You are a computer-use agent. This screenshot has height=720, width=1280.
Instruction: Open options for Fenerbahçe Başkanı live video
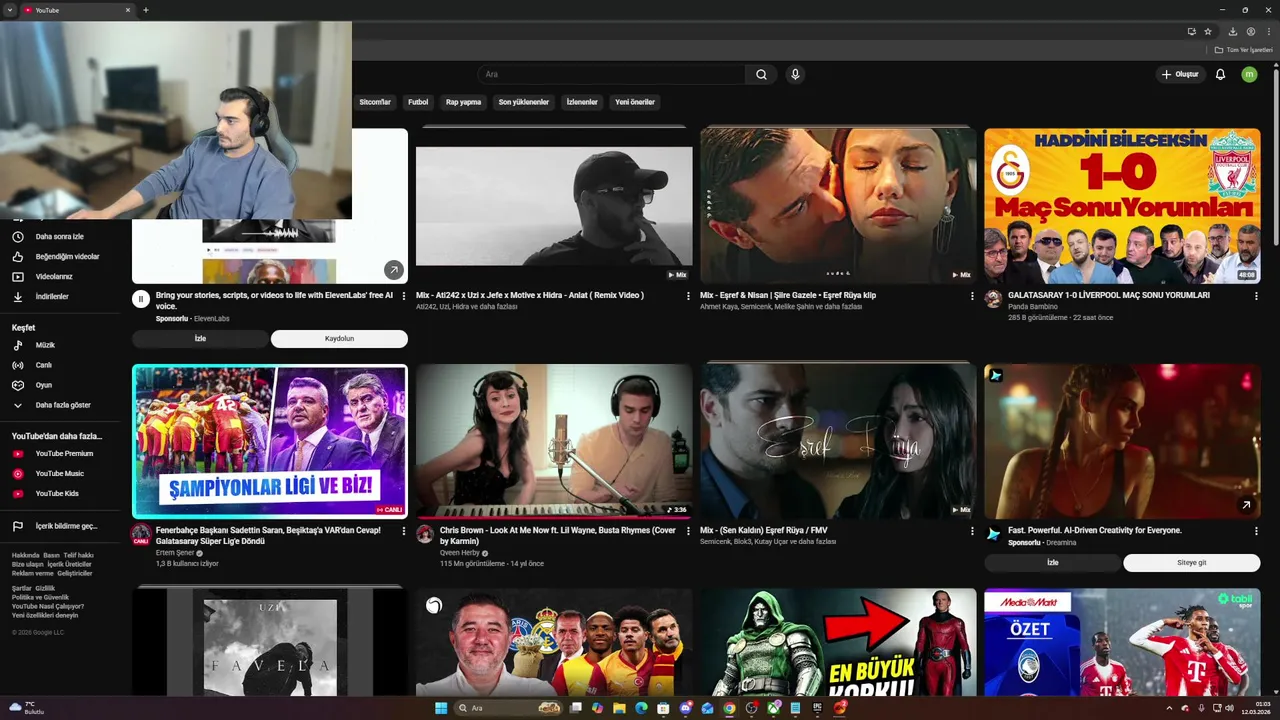404,531
